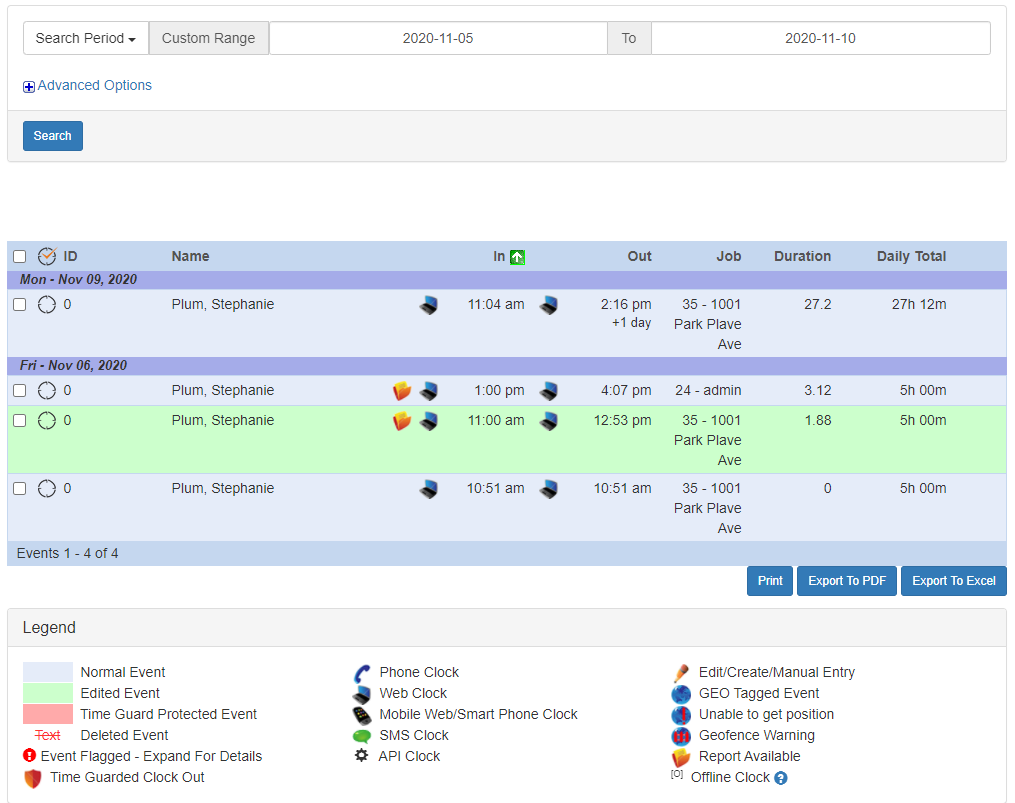The height and width of the screenshot is (803, 1015).
Task: Click the Offline Clock help question icon
Action: 781,778
